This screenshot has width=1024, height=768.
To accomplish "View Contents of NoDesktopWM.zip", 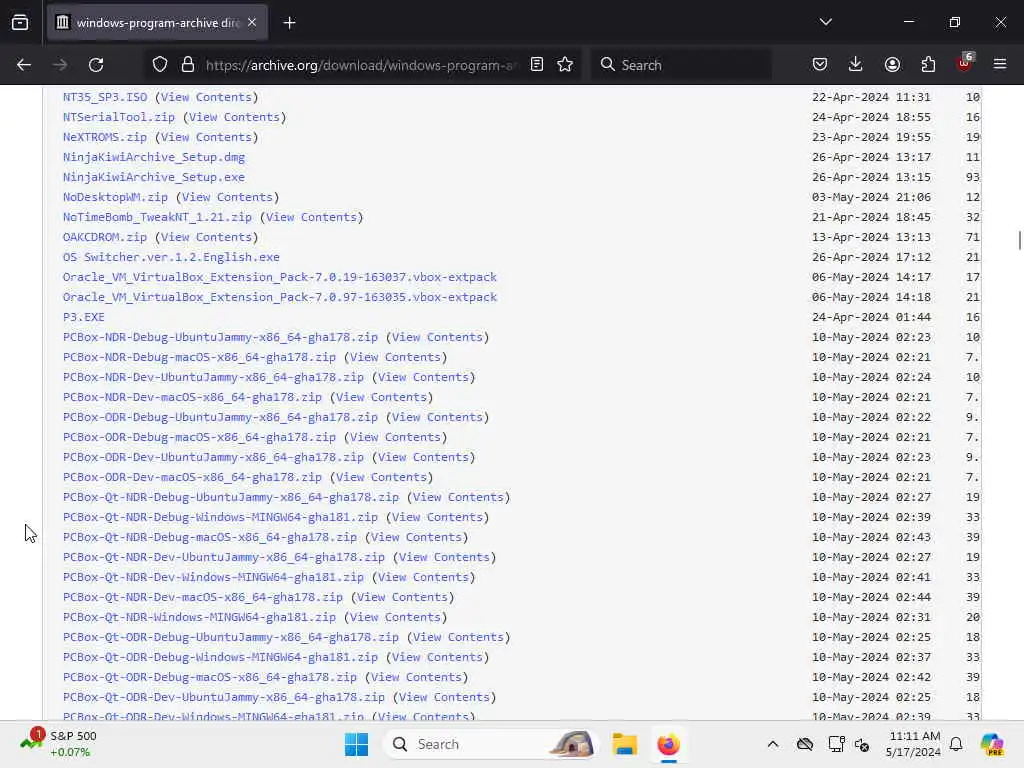I will point(227,197).
